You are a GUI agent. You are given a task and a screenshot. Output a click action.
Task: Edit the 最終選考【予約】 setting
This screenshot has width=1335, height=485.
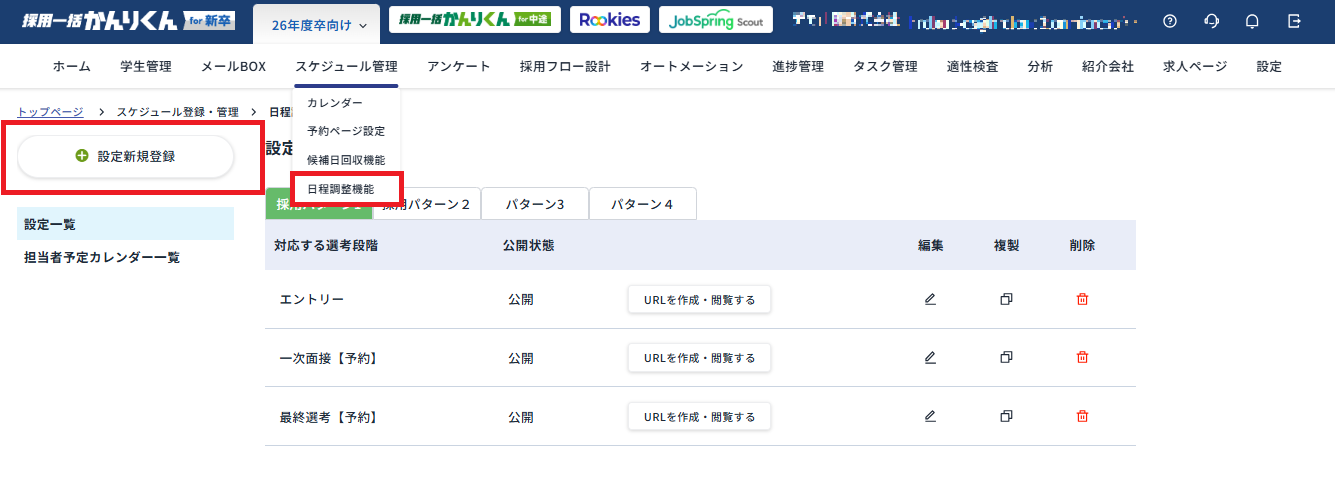point(930,416)
